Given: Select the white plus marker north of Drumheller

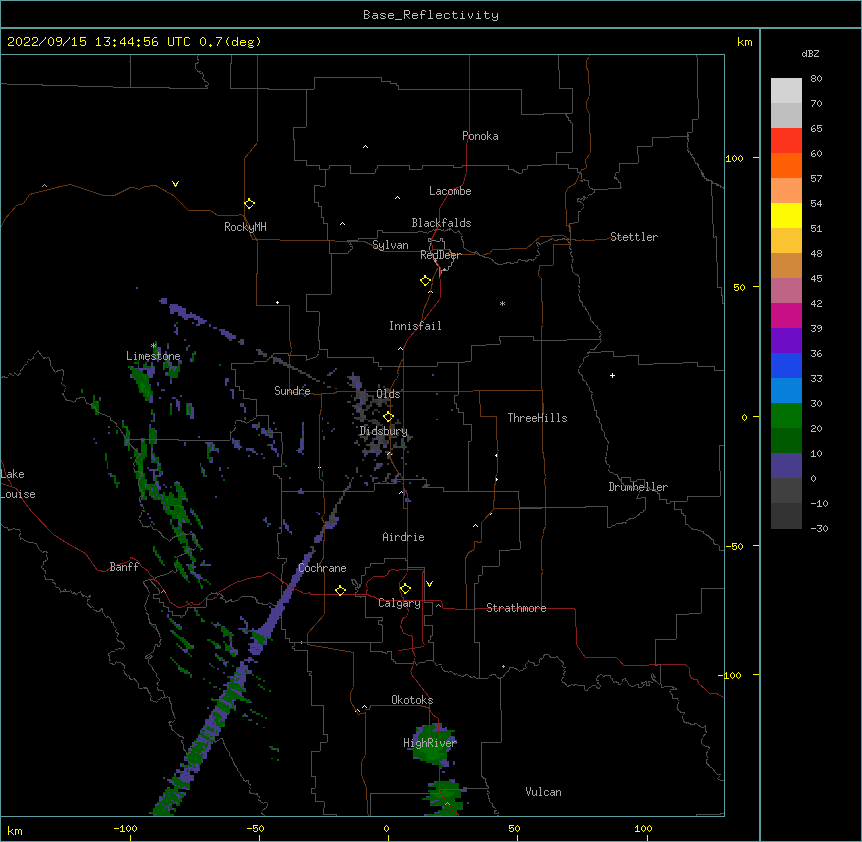Looking at the screenshot, I should tap(612, 375).
